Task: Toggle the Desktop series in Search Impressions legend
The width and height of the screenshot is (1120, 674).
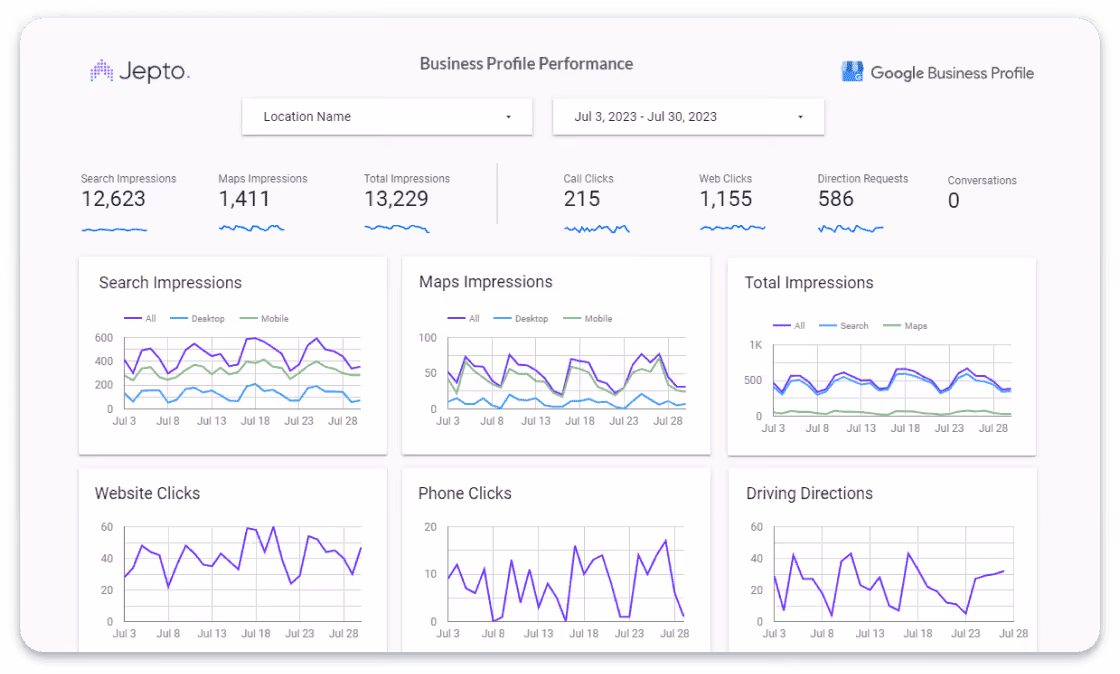Action: pos(198,318)
